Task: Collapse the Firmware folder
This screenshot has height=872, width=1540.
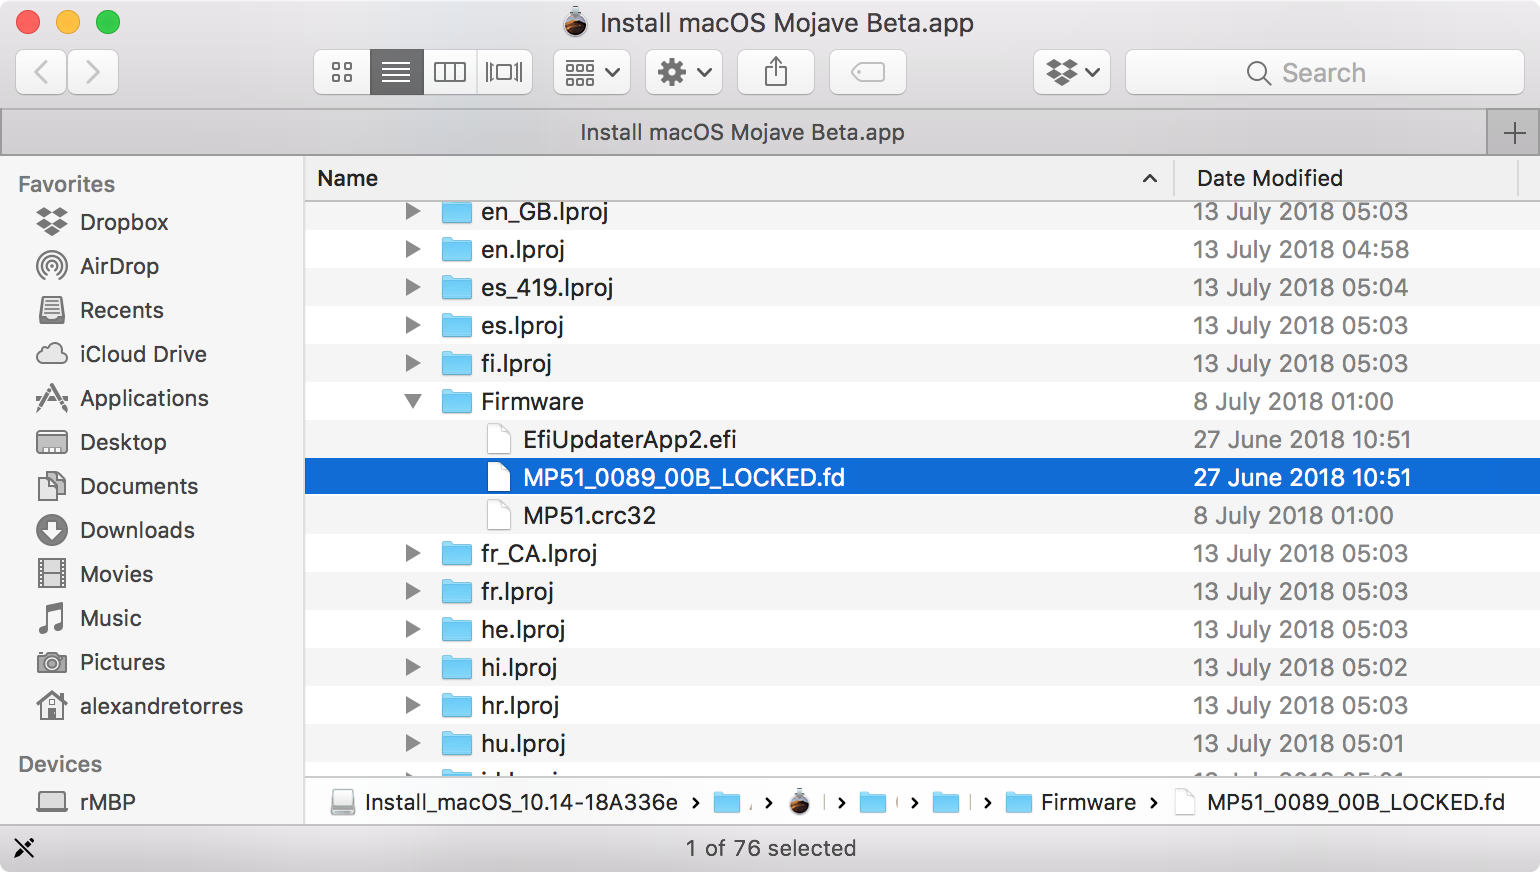Action: click(413, 401)
